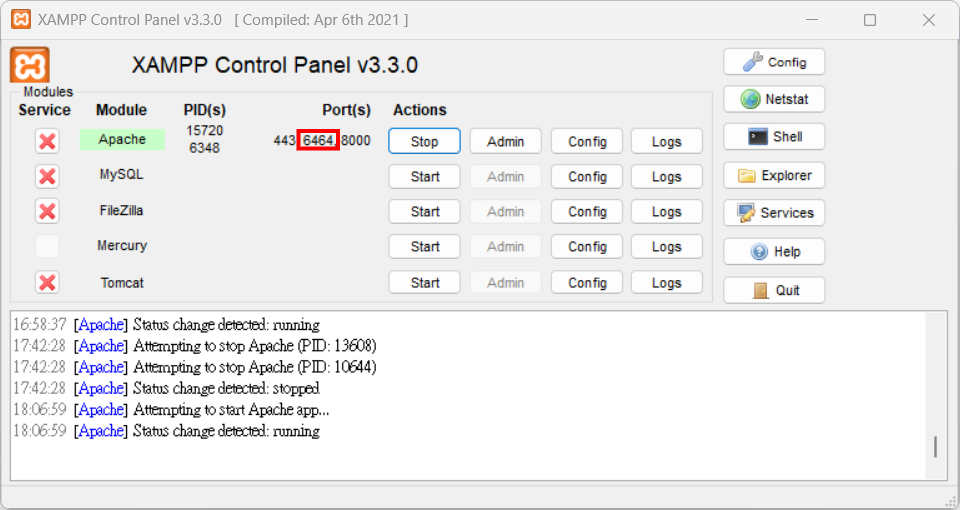Click the XAMPP orange logo in panel

(x=29, y=65)
